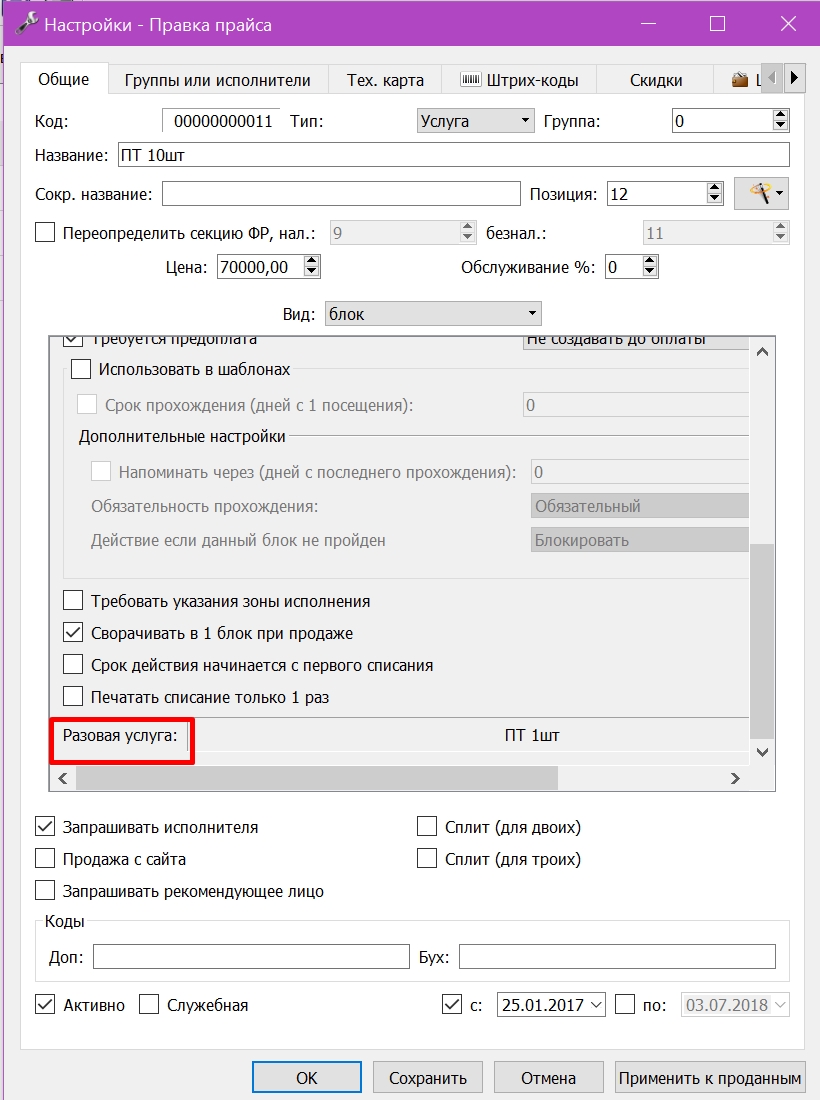Check Печатать списание только 1 раз
820x1100 pixels.
tap(73, 697)
